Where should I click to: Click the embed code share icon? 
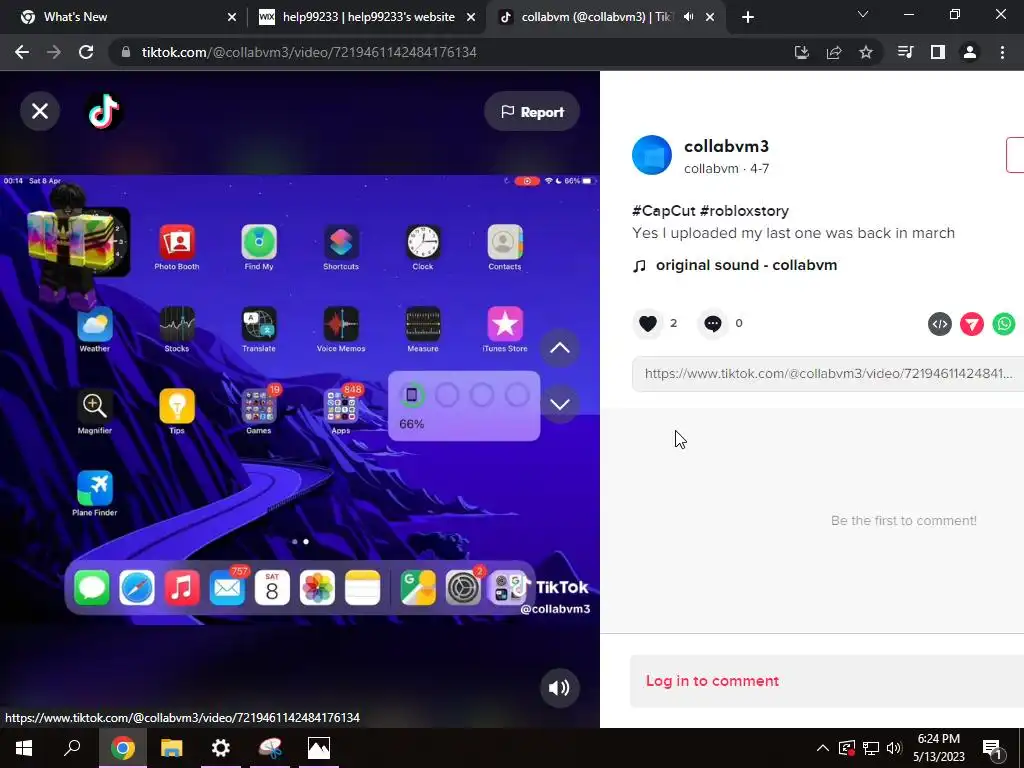[940, 324]
